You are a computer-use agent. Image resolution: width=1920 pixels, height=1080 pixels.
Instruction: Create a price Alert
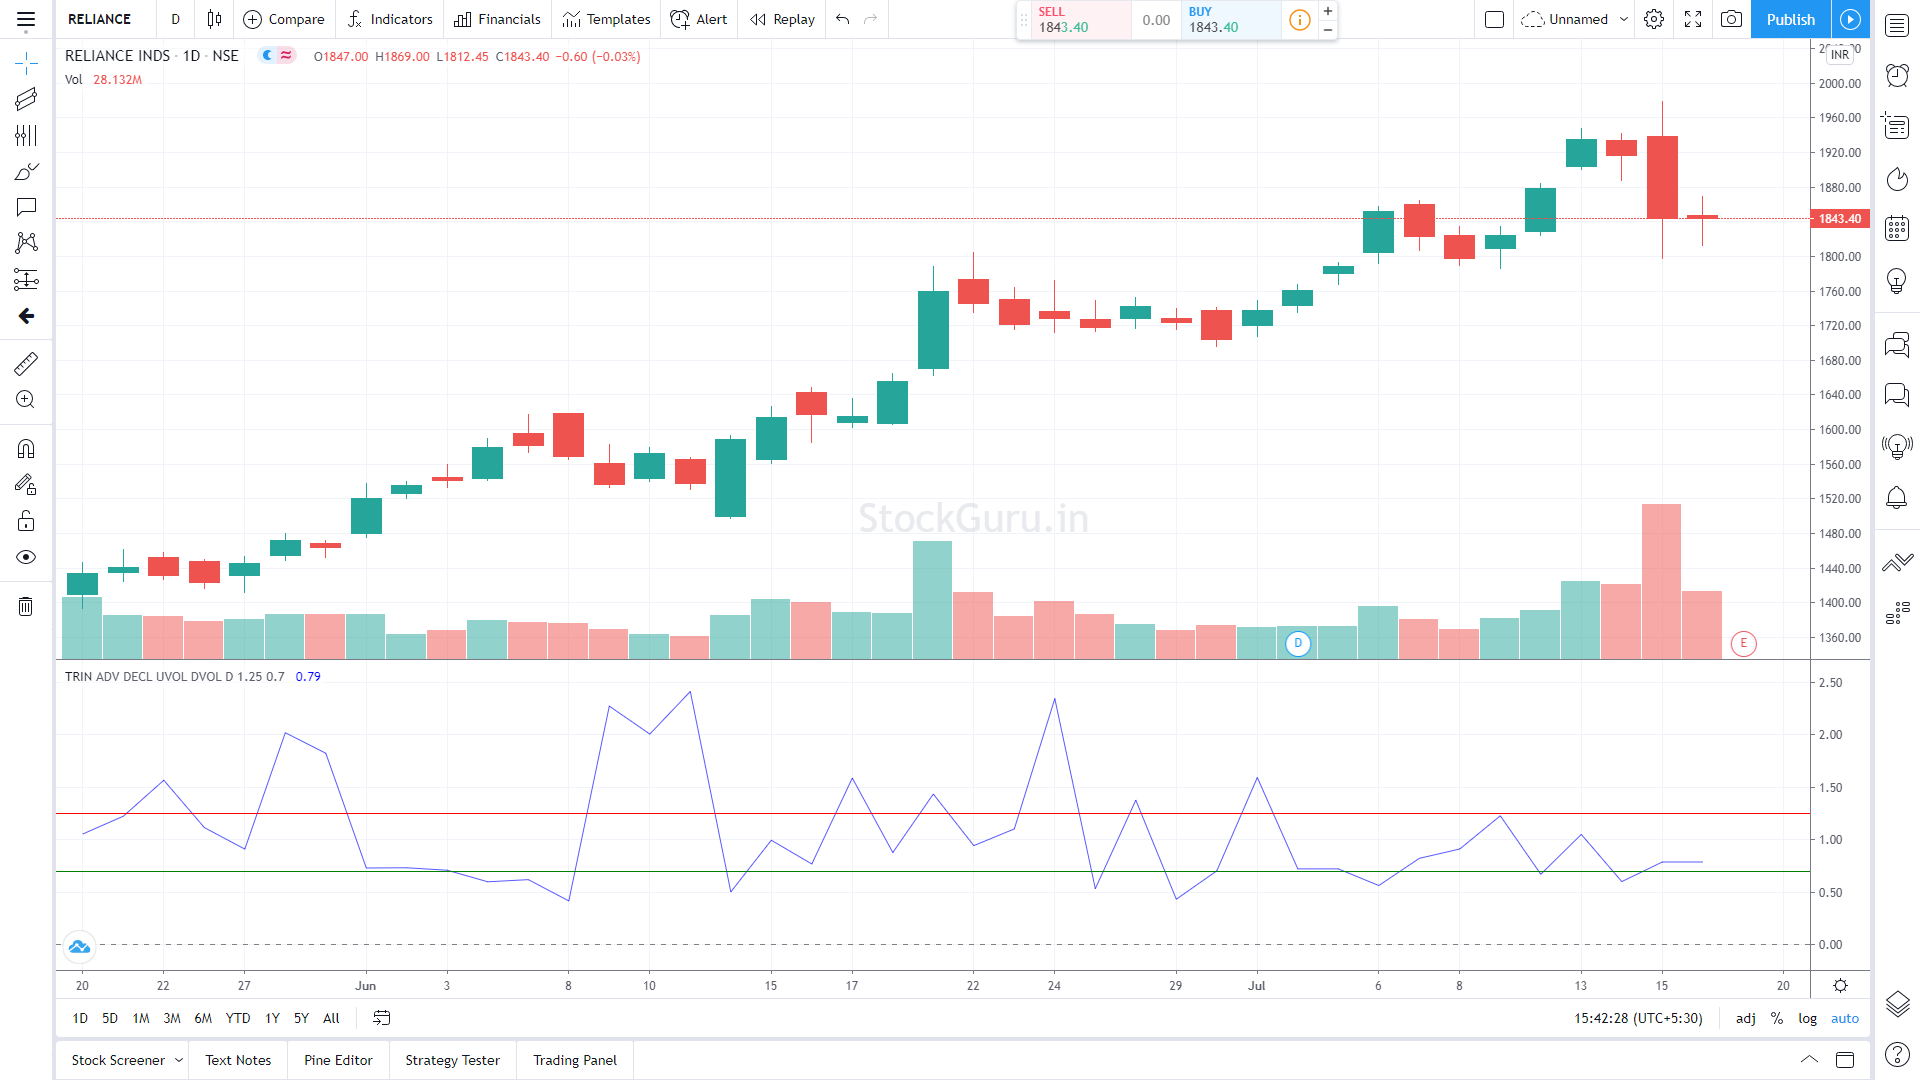pos(699,19)
